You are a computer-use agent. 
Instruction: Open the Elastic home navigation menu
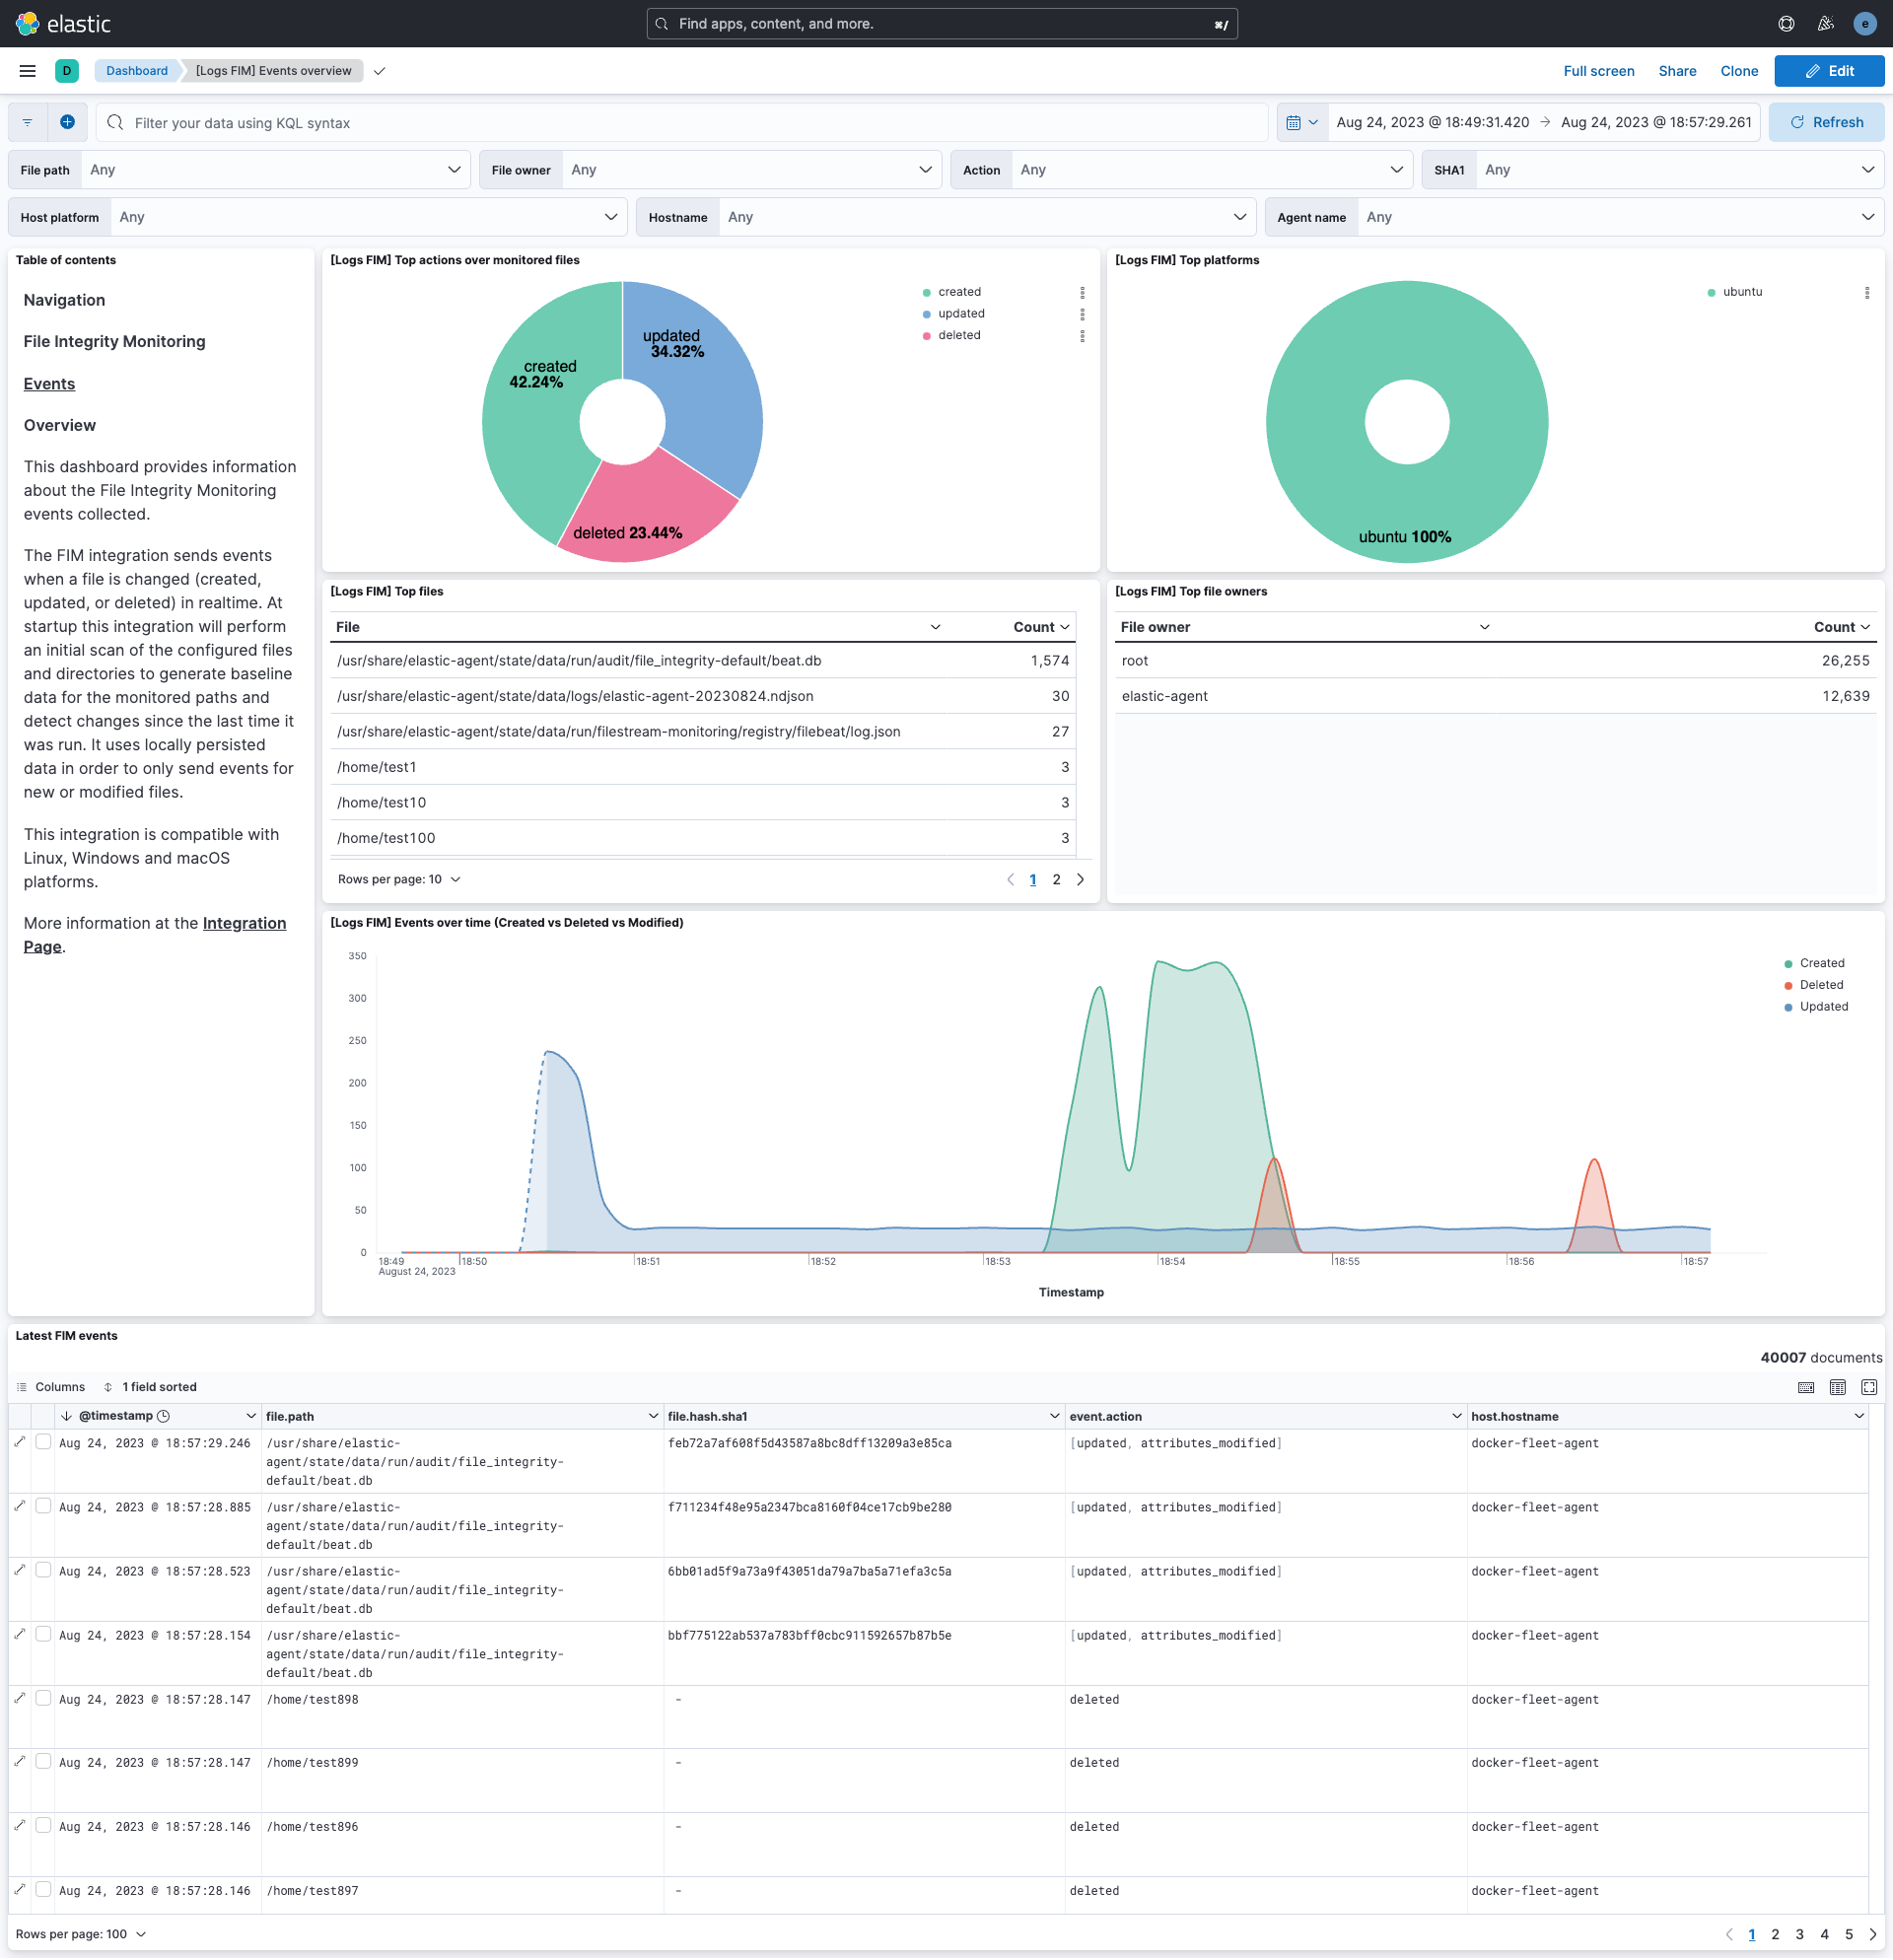coord(27,70)
